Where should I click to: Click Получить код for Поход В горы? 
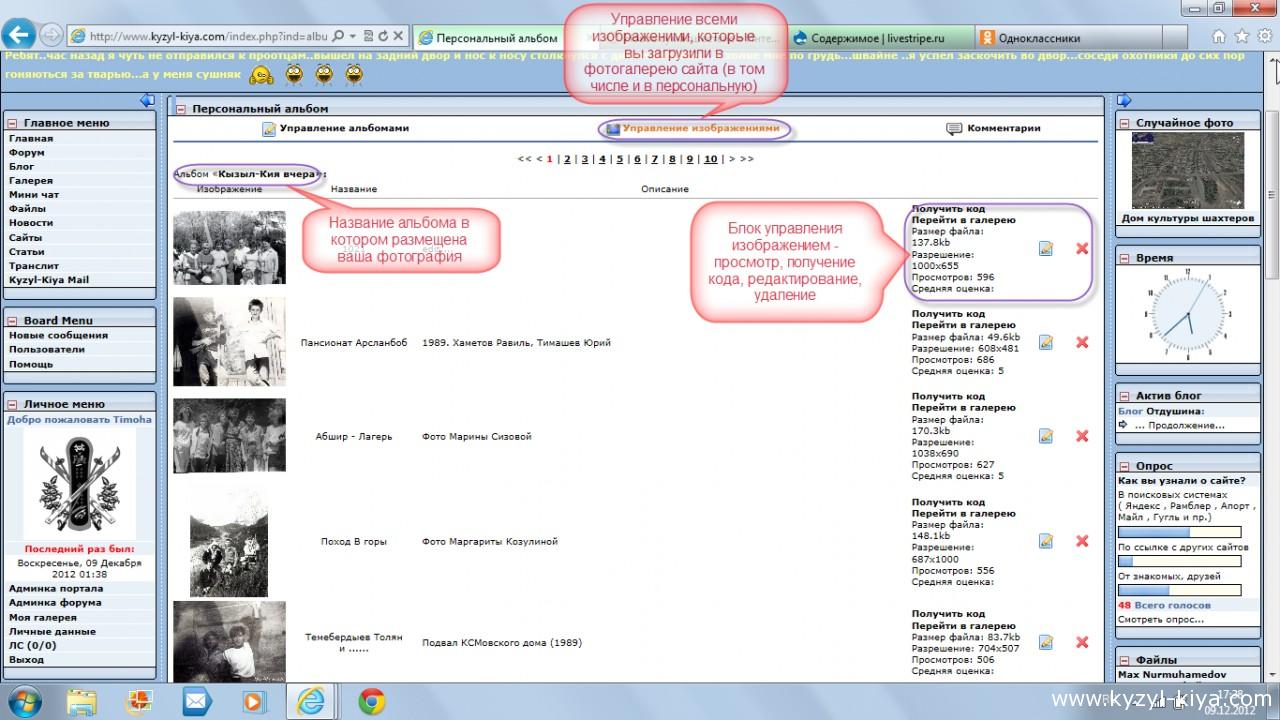(x=948, y=502)
